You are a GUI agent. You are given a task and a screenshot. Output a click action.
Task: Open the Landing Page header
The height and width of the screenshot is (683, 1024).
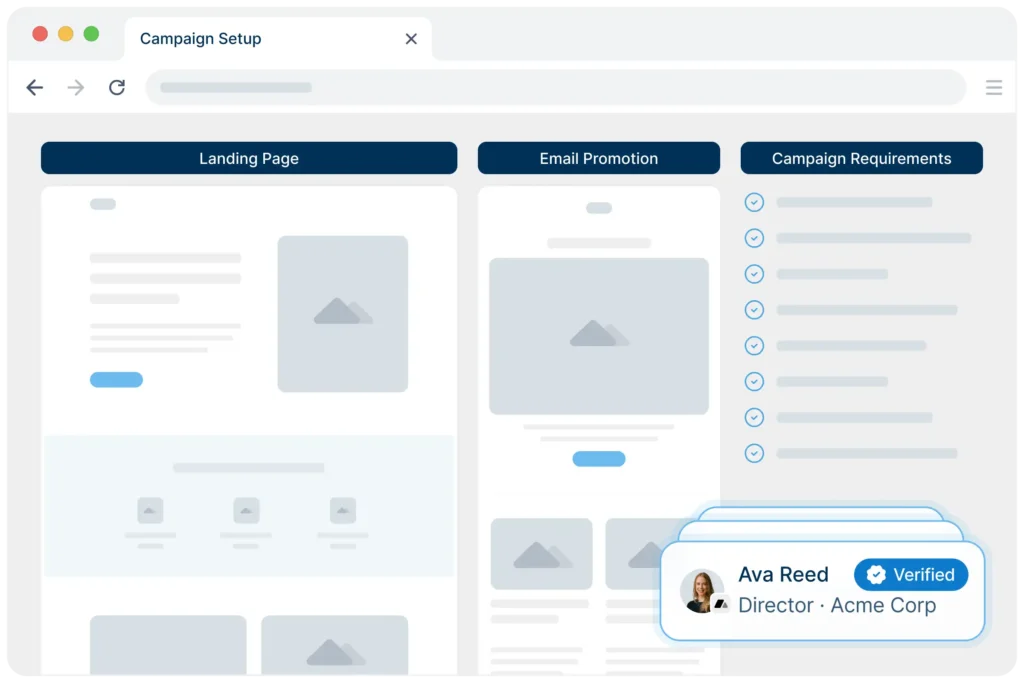[x=249, y=158]
